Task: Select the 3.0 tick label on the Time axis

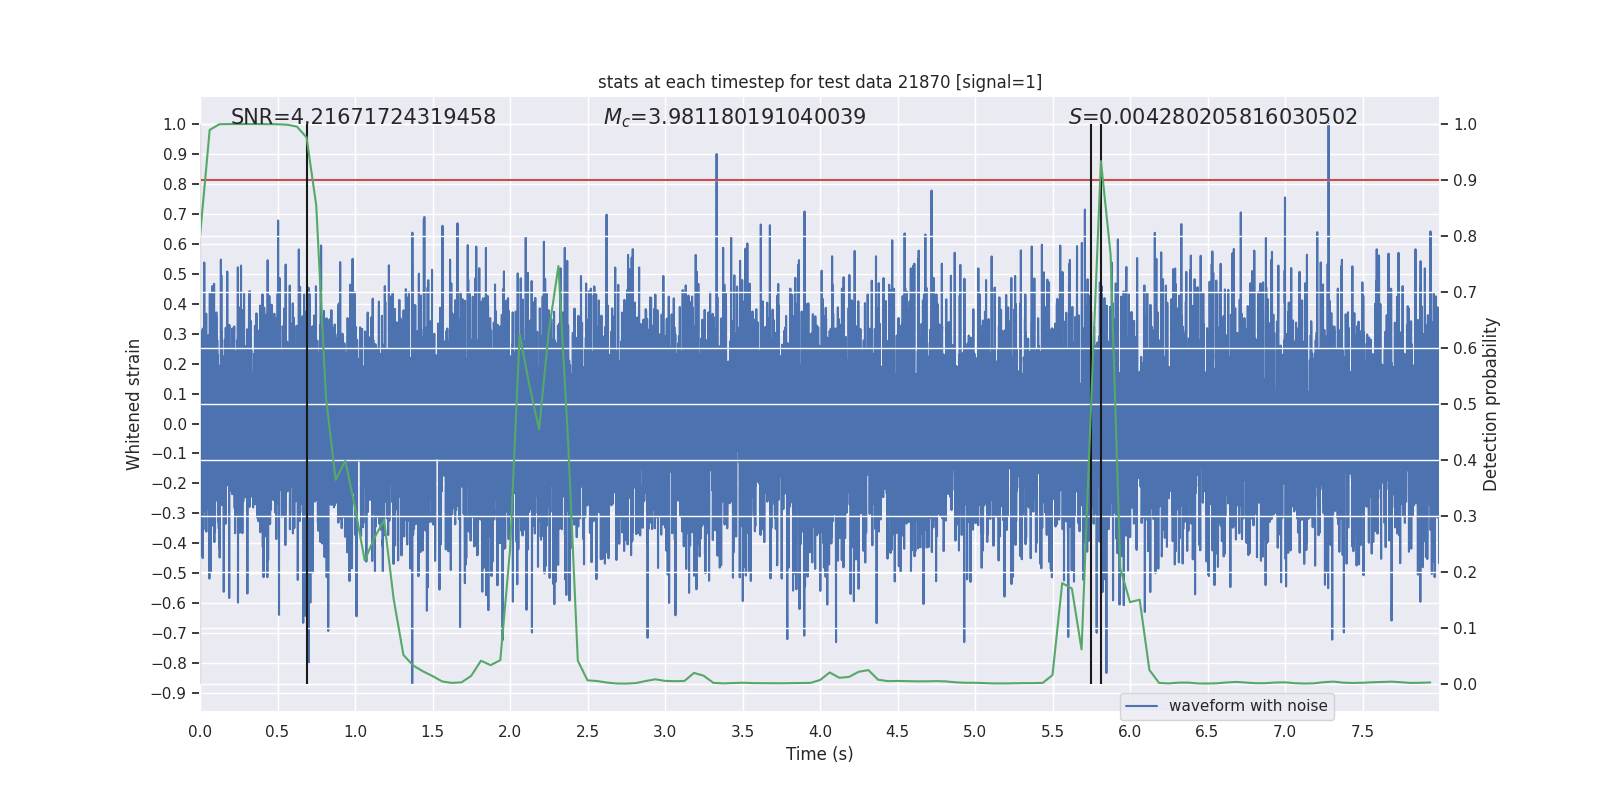Action: point(665,731)
